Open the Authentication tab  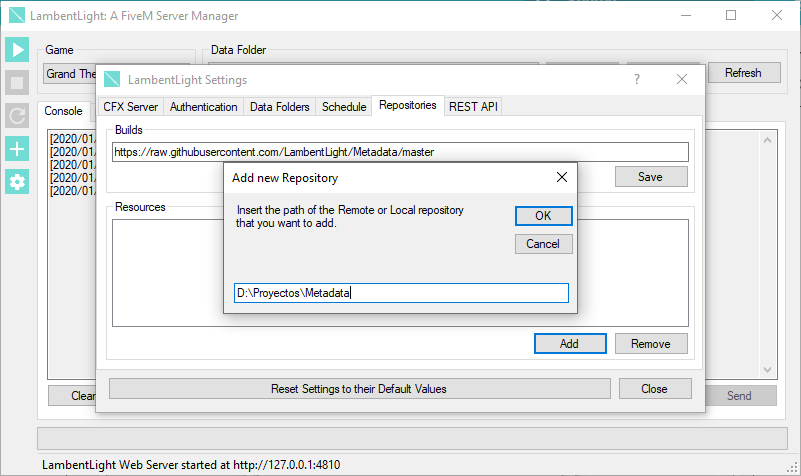203,107
